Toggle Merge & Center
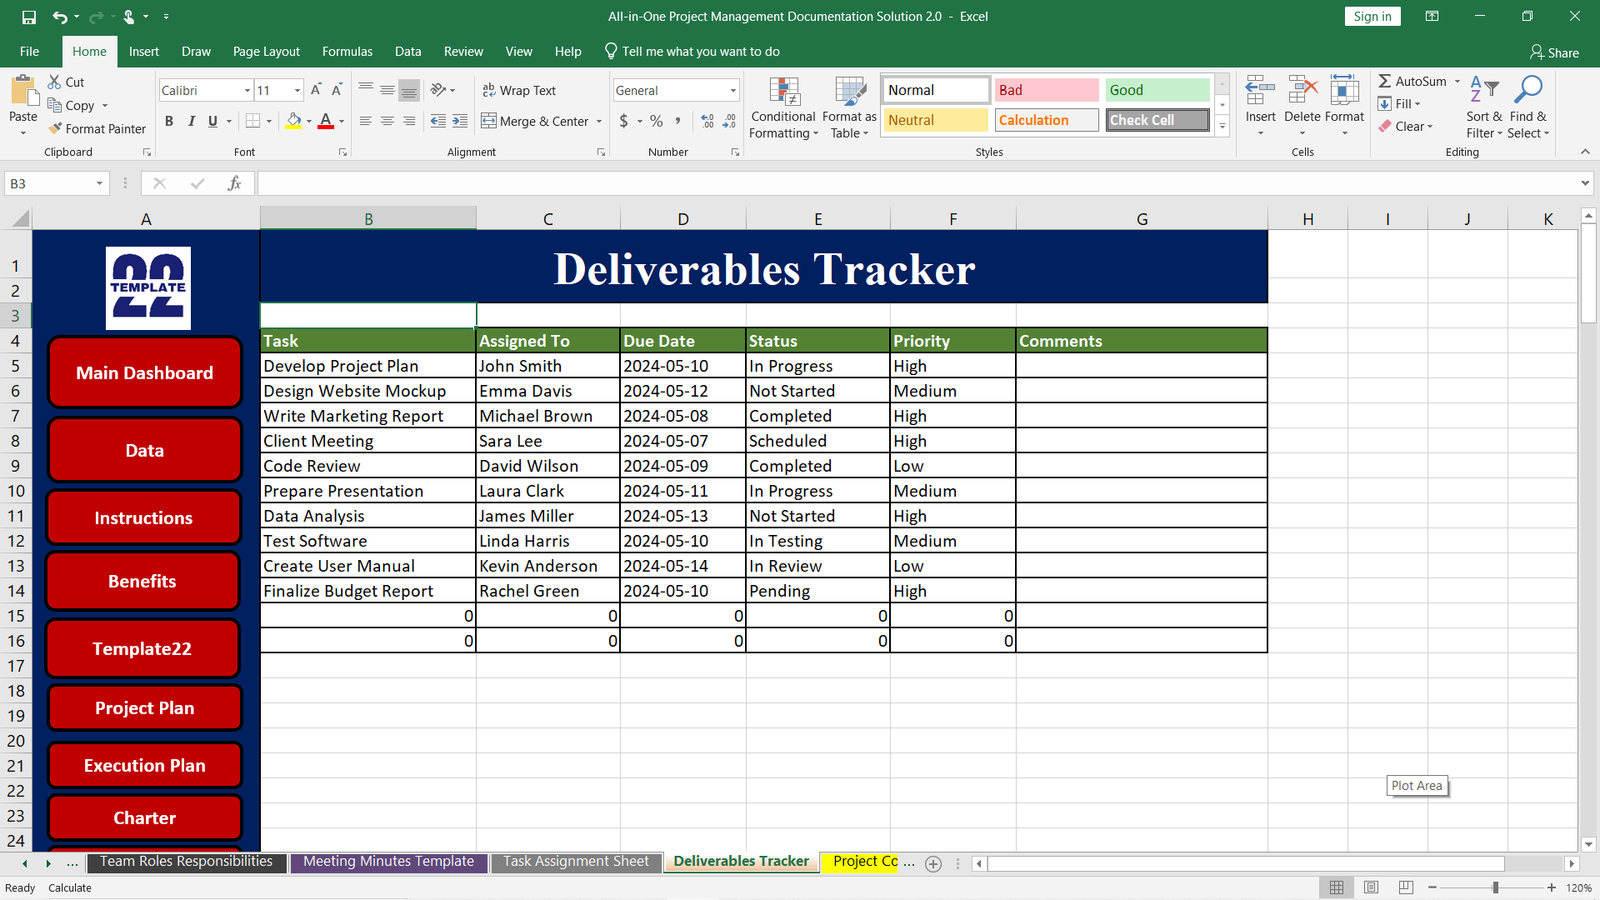This screenshot has width=1600, height=900. [535, 121]
